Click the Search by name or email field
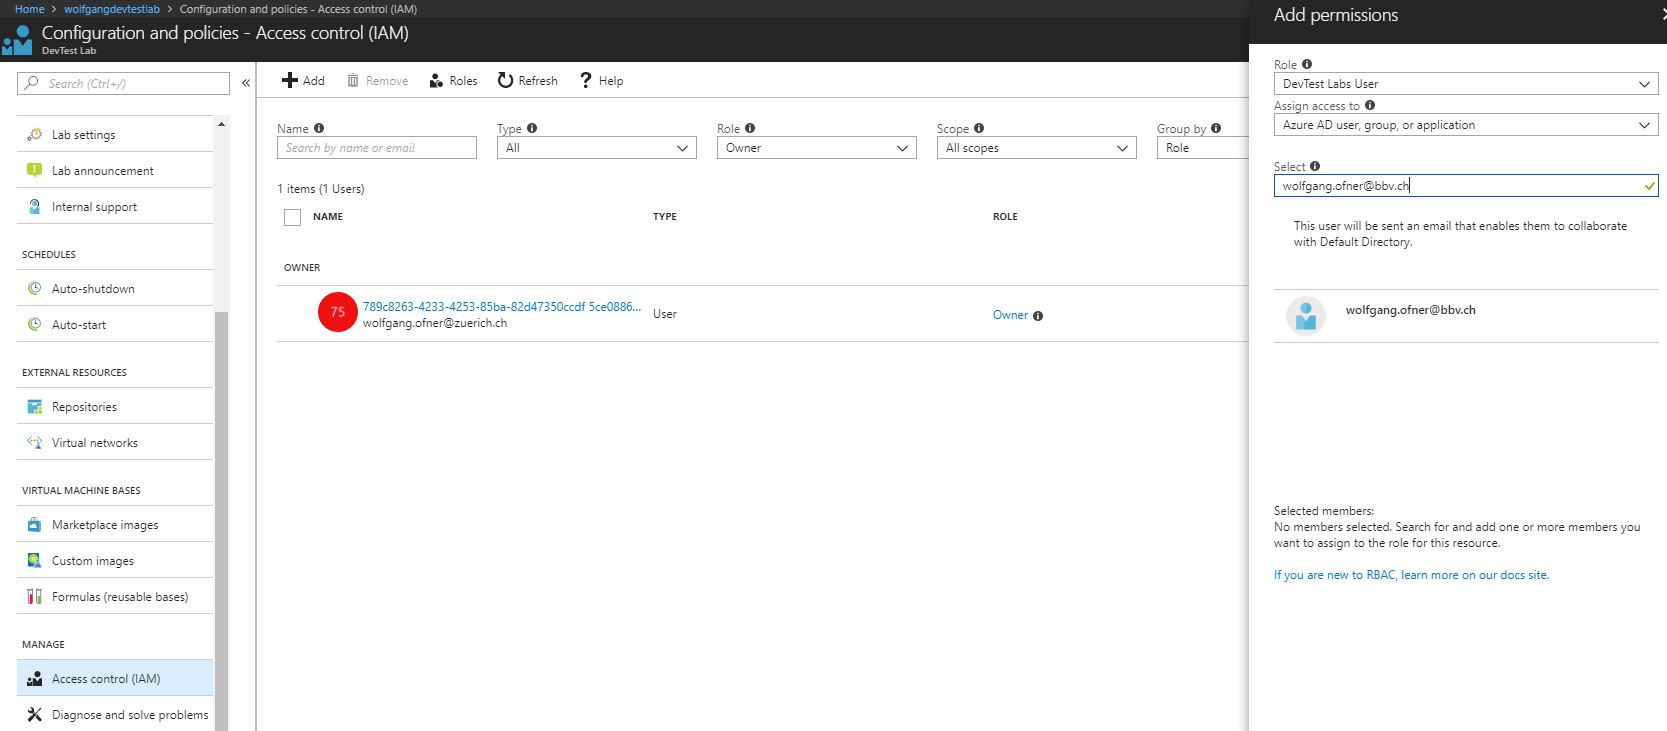 [x=377, y=148]
